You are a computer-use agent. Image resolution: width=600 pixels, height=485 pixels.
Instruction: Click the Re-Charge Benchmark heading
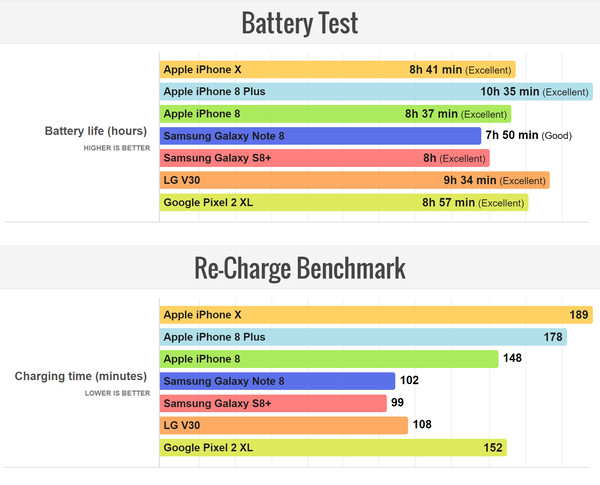300,268
